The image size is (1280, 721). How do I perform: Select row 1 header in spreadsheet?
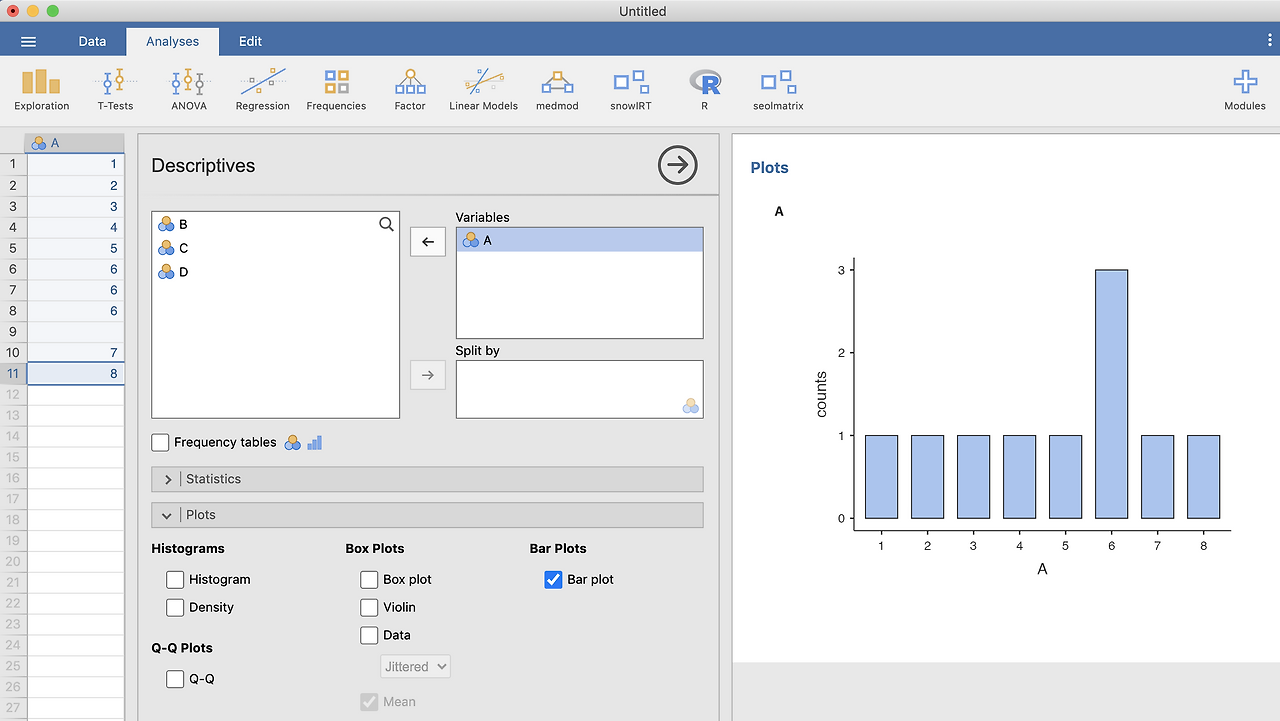(x=13, y=164)
